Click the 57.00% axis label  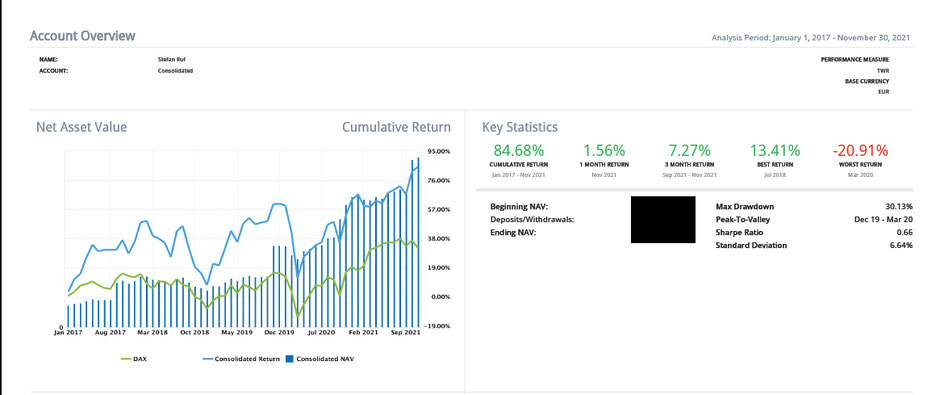tap(438, 210)
